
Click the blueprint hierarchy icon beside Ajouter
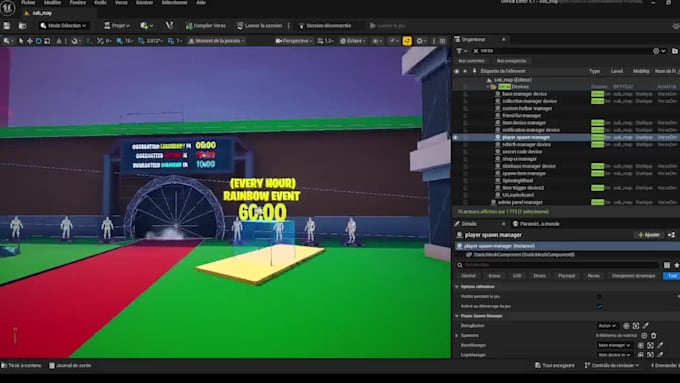(x=672, y=235)
